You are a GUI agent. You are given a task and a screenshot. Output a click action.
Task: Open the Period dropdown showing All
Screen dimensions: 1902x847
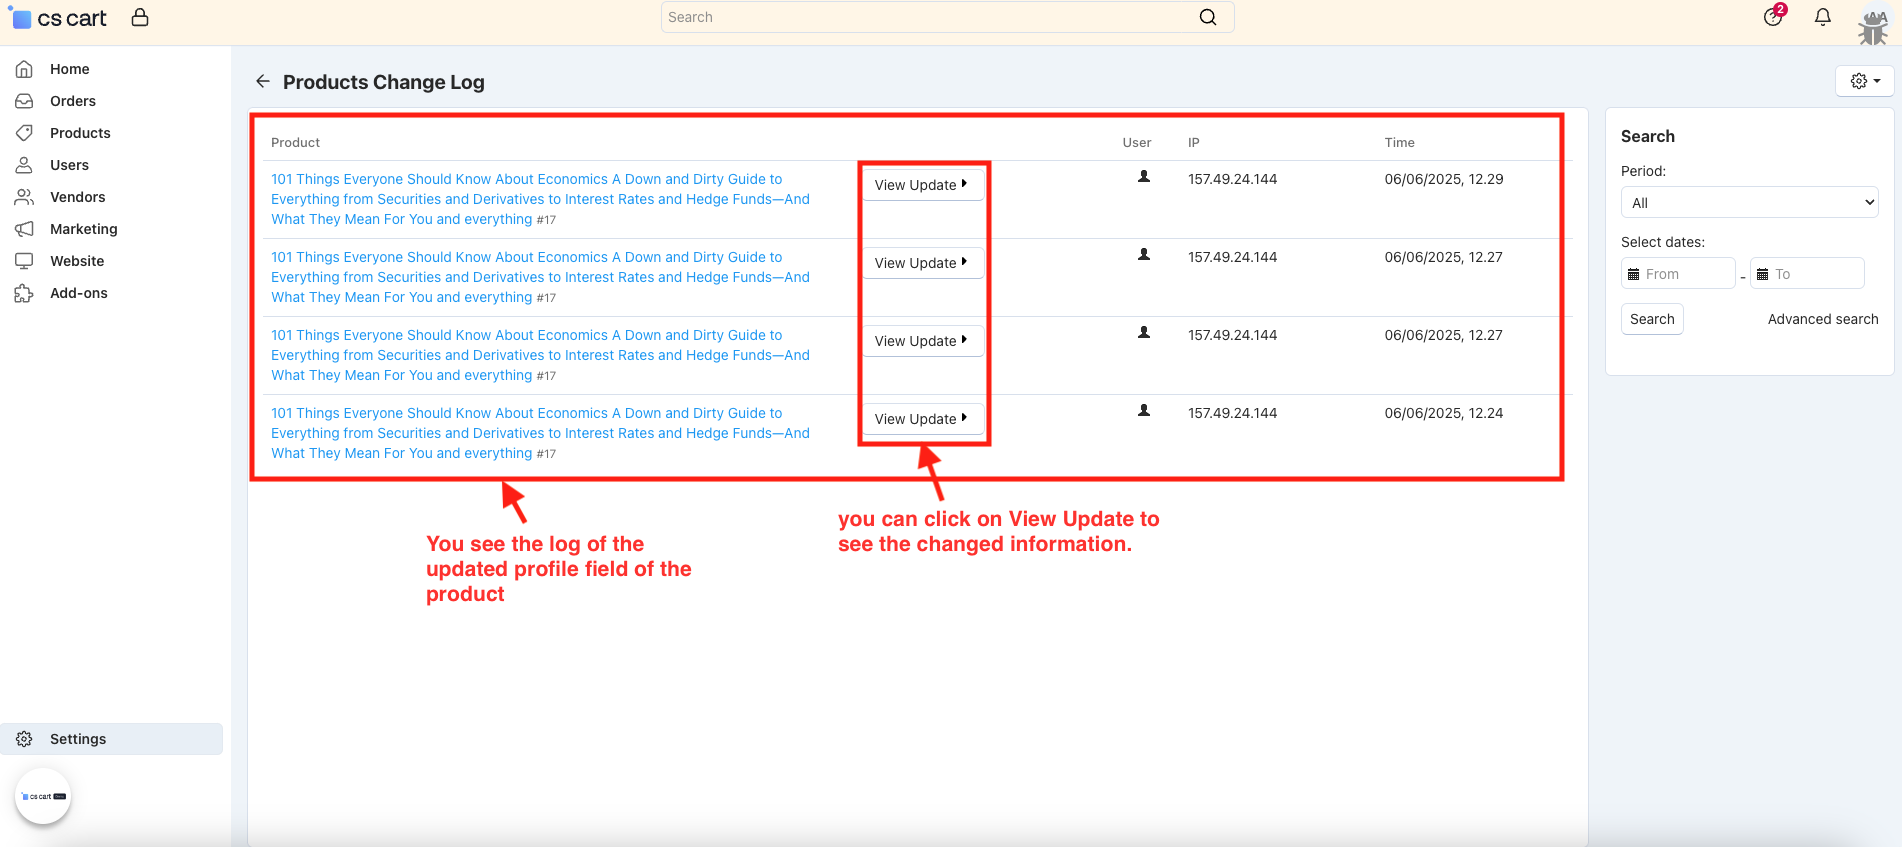click(1749, 202)
